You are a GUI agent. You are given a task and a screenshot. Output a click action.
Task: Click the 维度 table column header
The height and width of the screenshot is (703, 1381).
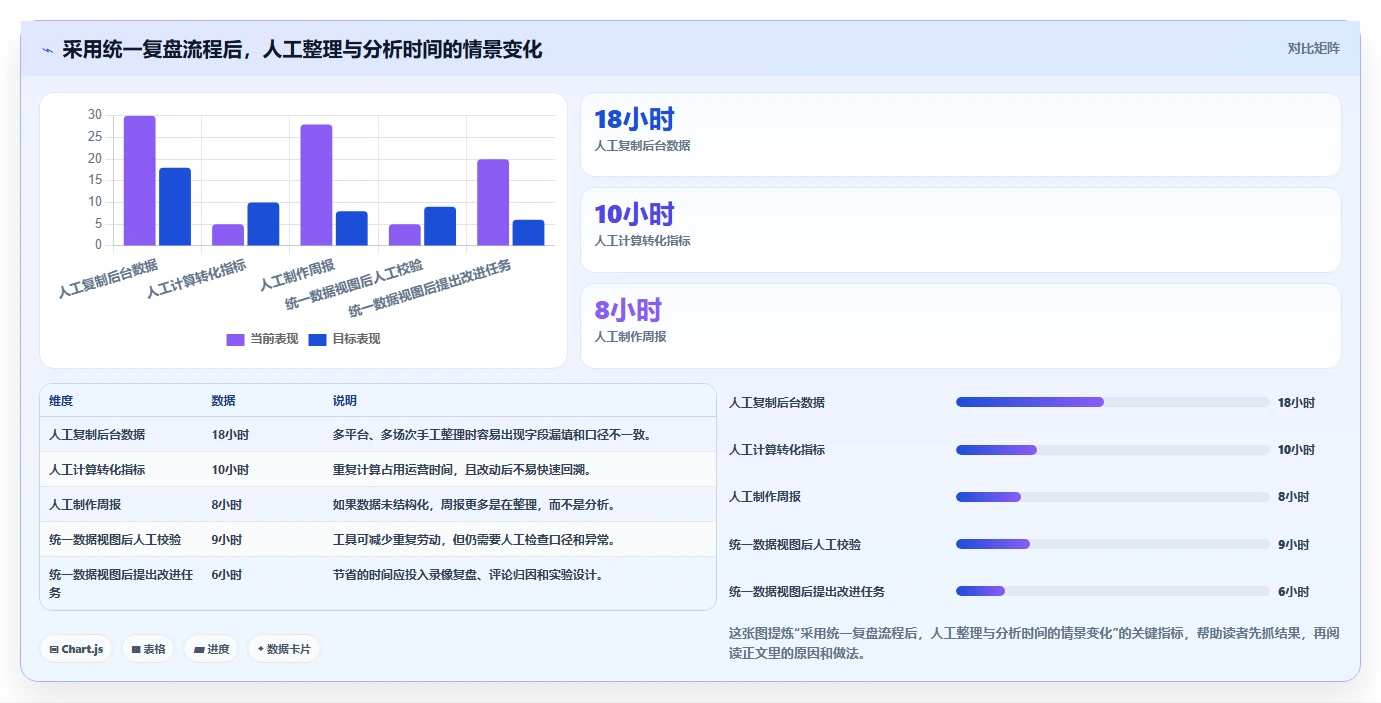pyautogui.click(x=61, y=401)
